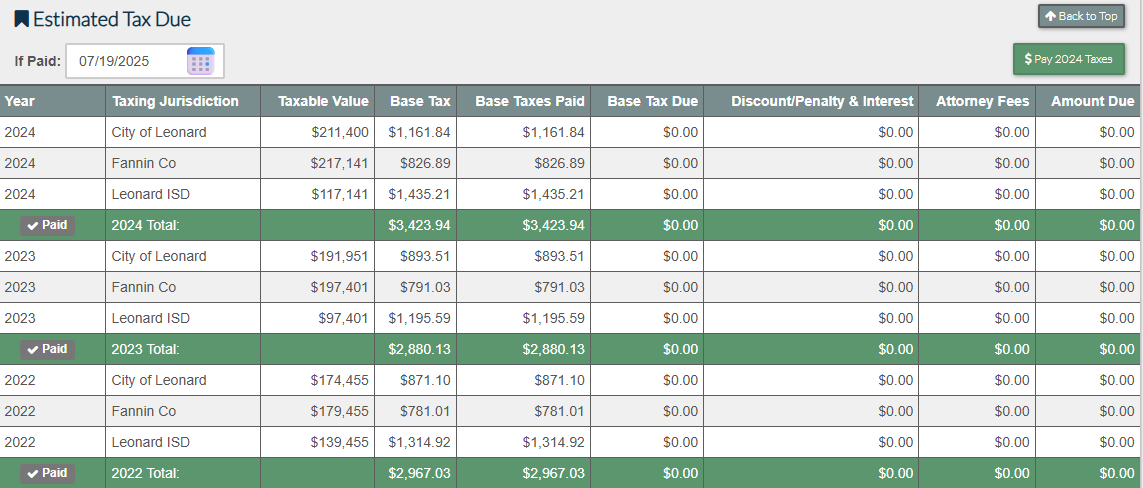Select the 2023 Fannin Co jurisdiction cell

[144, 287]
